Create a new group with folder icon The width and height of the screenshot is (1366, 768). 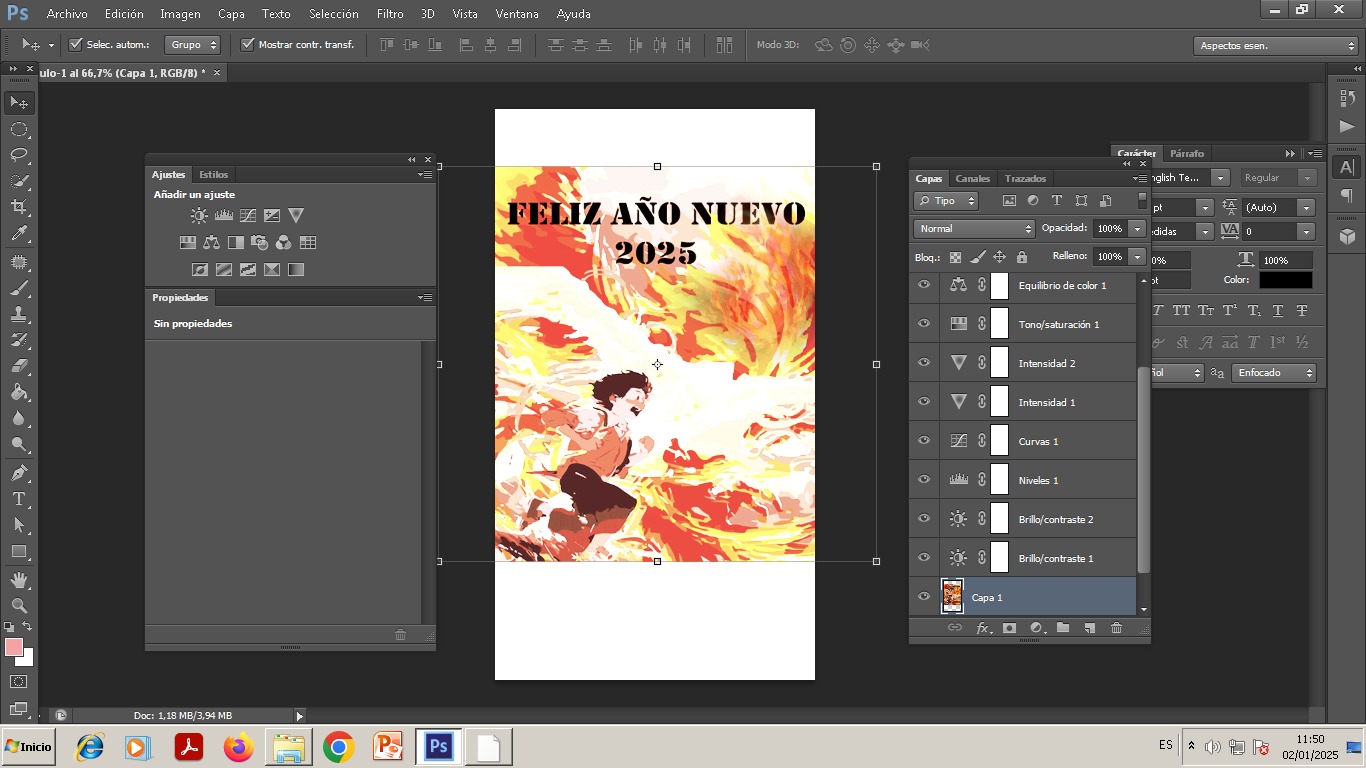click(1063, 628)
